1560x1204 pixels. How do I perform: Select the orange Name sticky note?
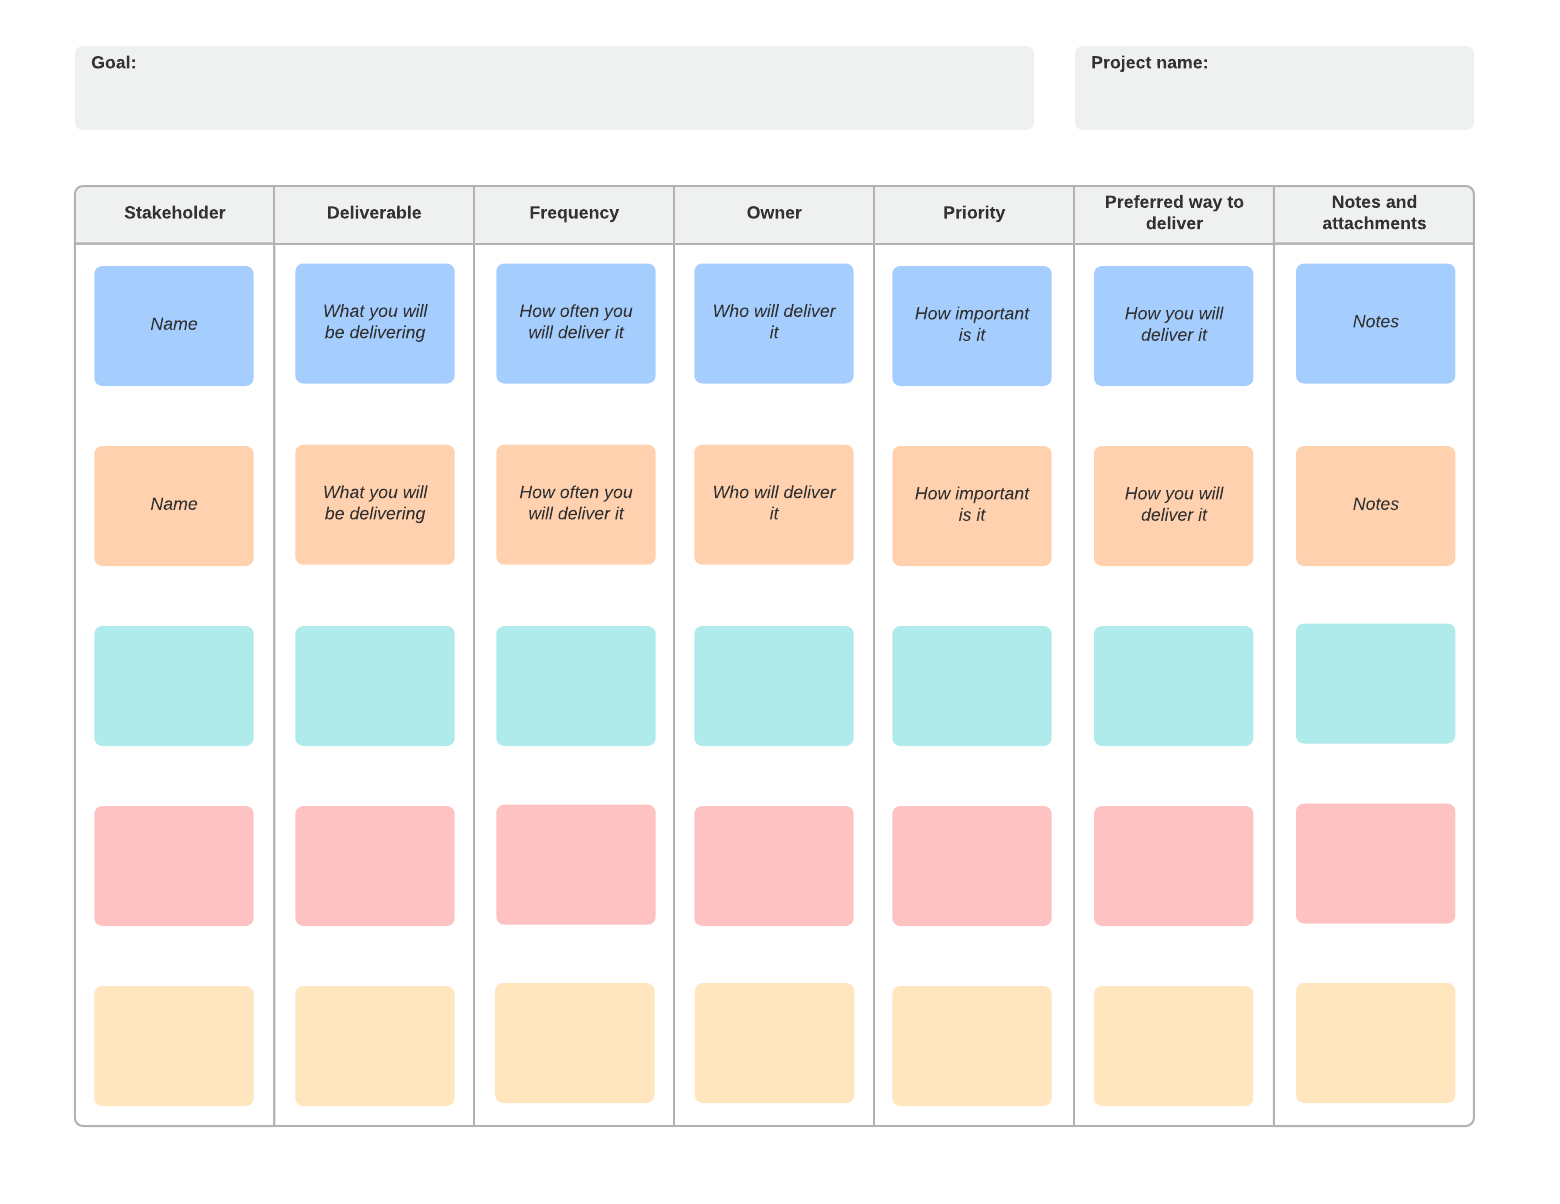tap(174, 505)
